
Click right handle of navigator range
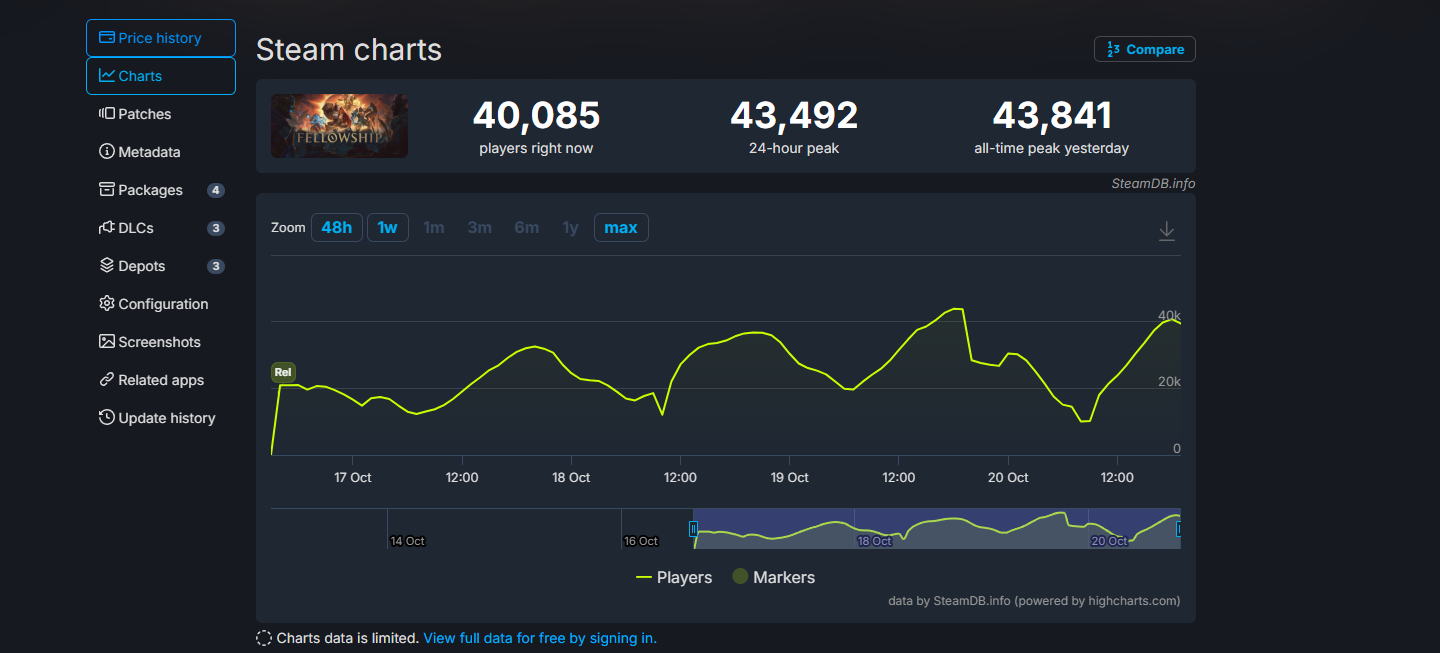point(1180,529)
